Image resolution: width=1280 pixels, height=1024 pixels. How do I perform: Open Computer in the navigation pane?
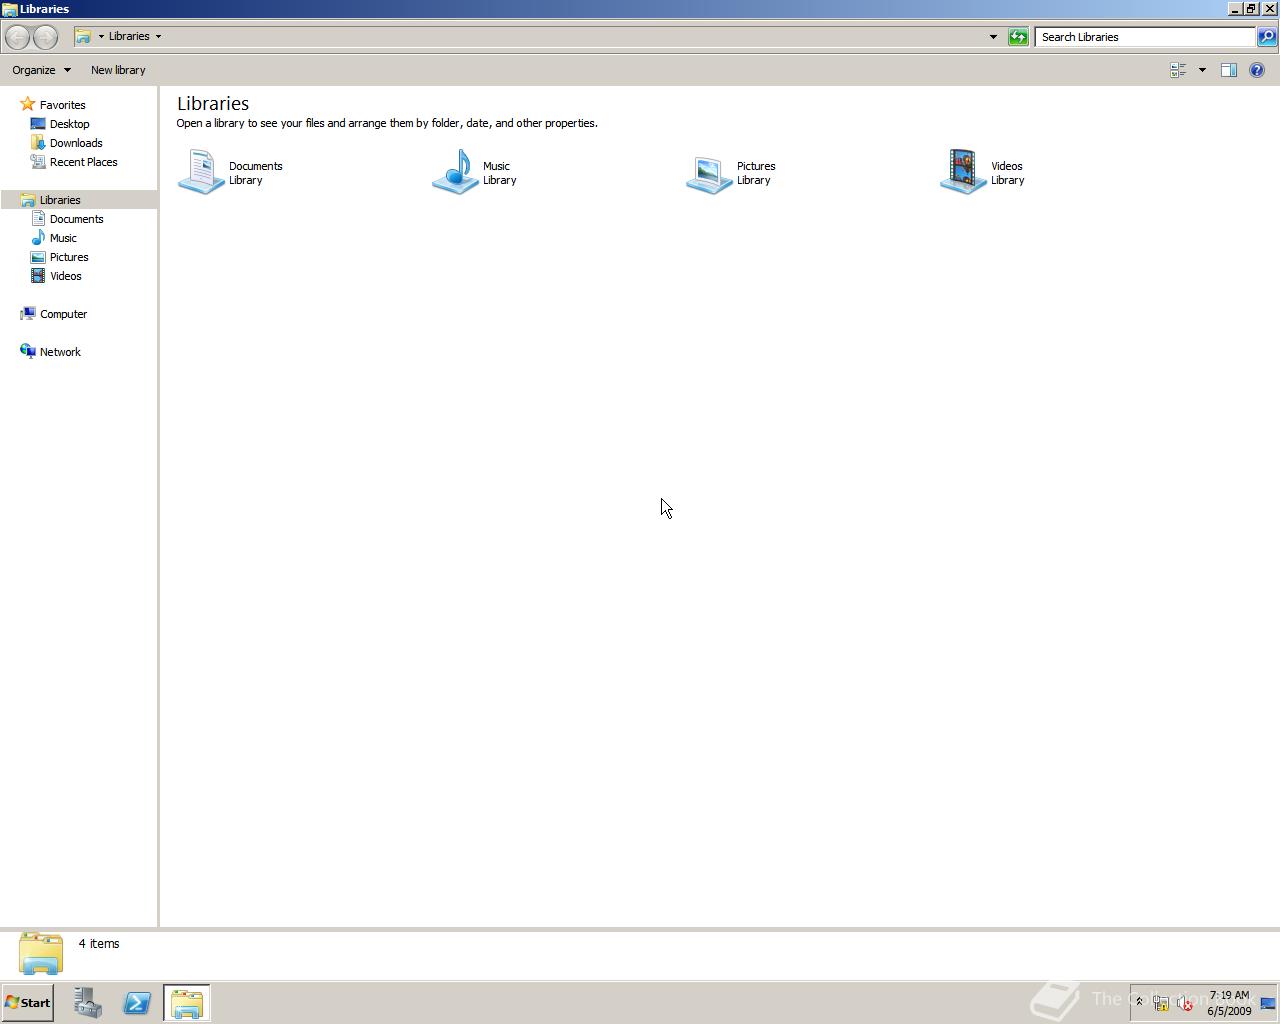click(63, 314)
